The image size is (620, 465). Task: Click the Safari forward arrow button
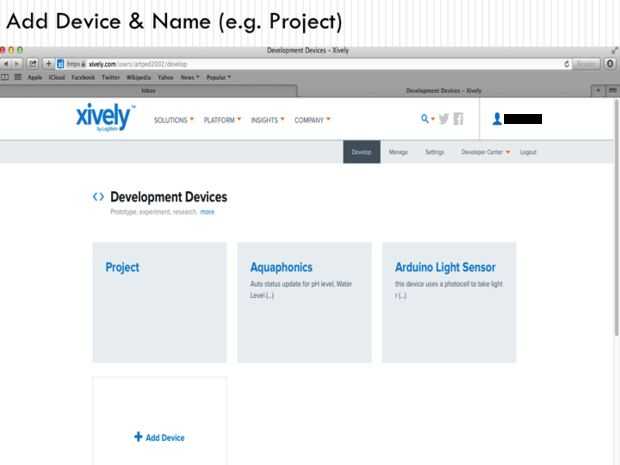coord(17,64)
